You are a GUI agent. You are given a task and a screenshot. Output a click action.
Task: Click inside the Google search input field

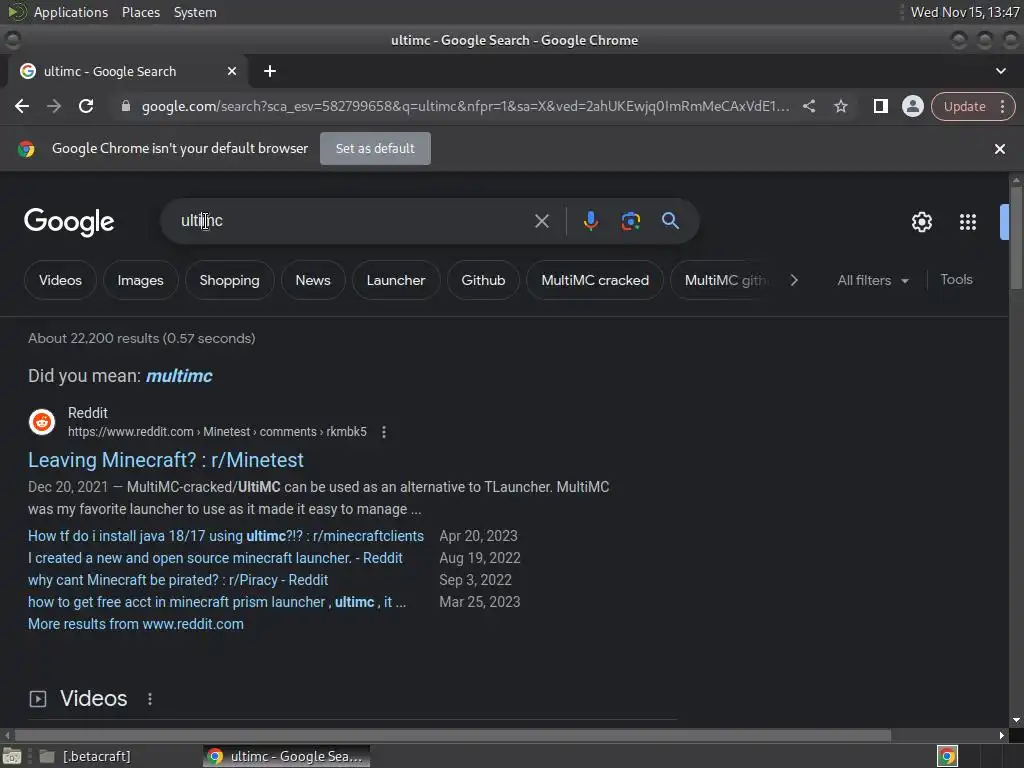pyautogui.click(x=353, y=221)
